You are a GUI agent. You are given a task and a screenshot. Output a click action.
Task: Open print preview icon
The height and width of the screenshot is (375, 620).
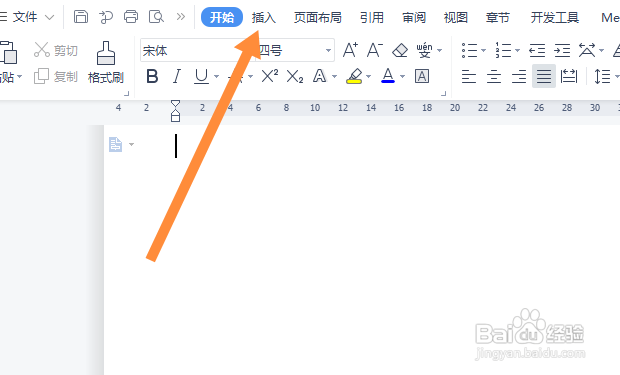pyautogui.click(x=156, y=17)
